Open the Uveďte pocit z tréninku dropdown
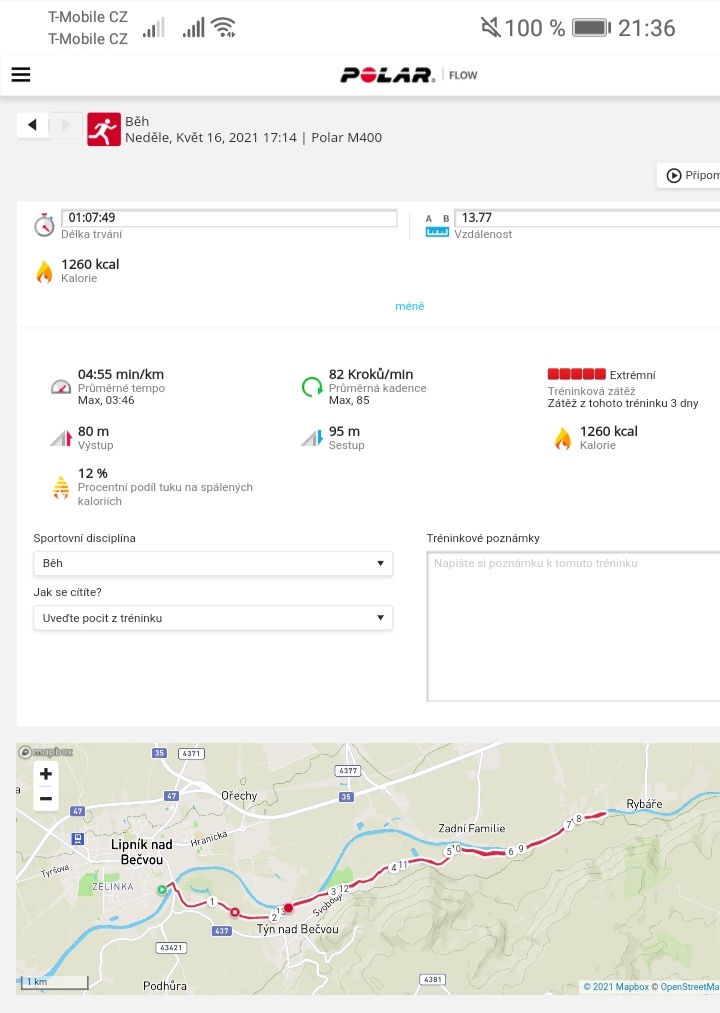720x1013 pixels. pos(213,618)
